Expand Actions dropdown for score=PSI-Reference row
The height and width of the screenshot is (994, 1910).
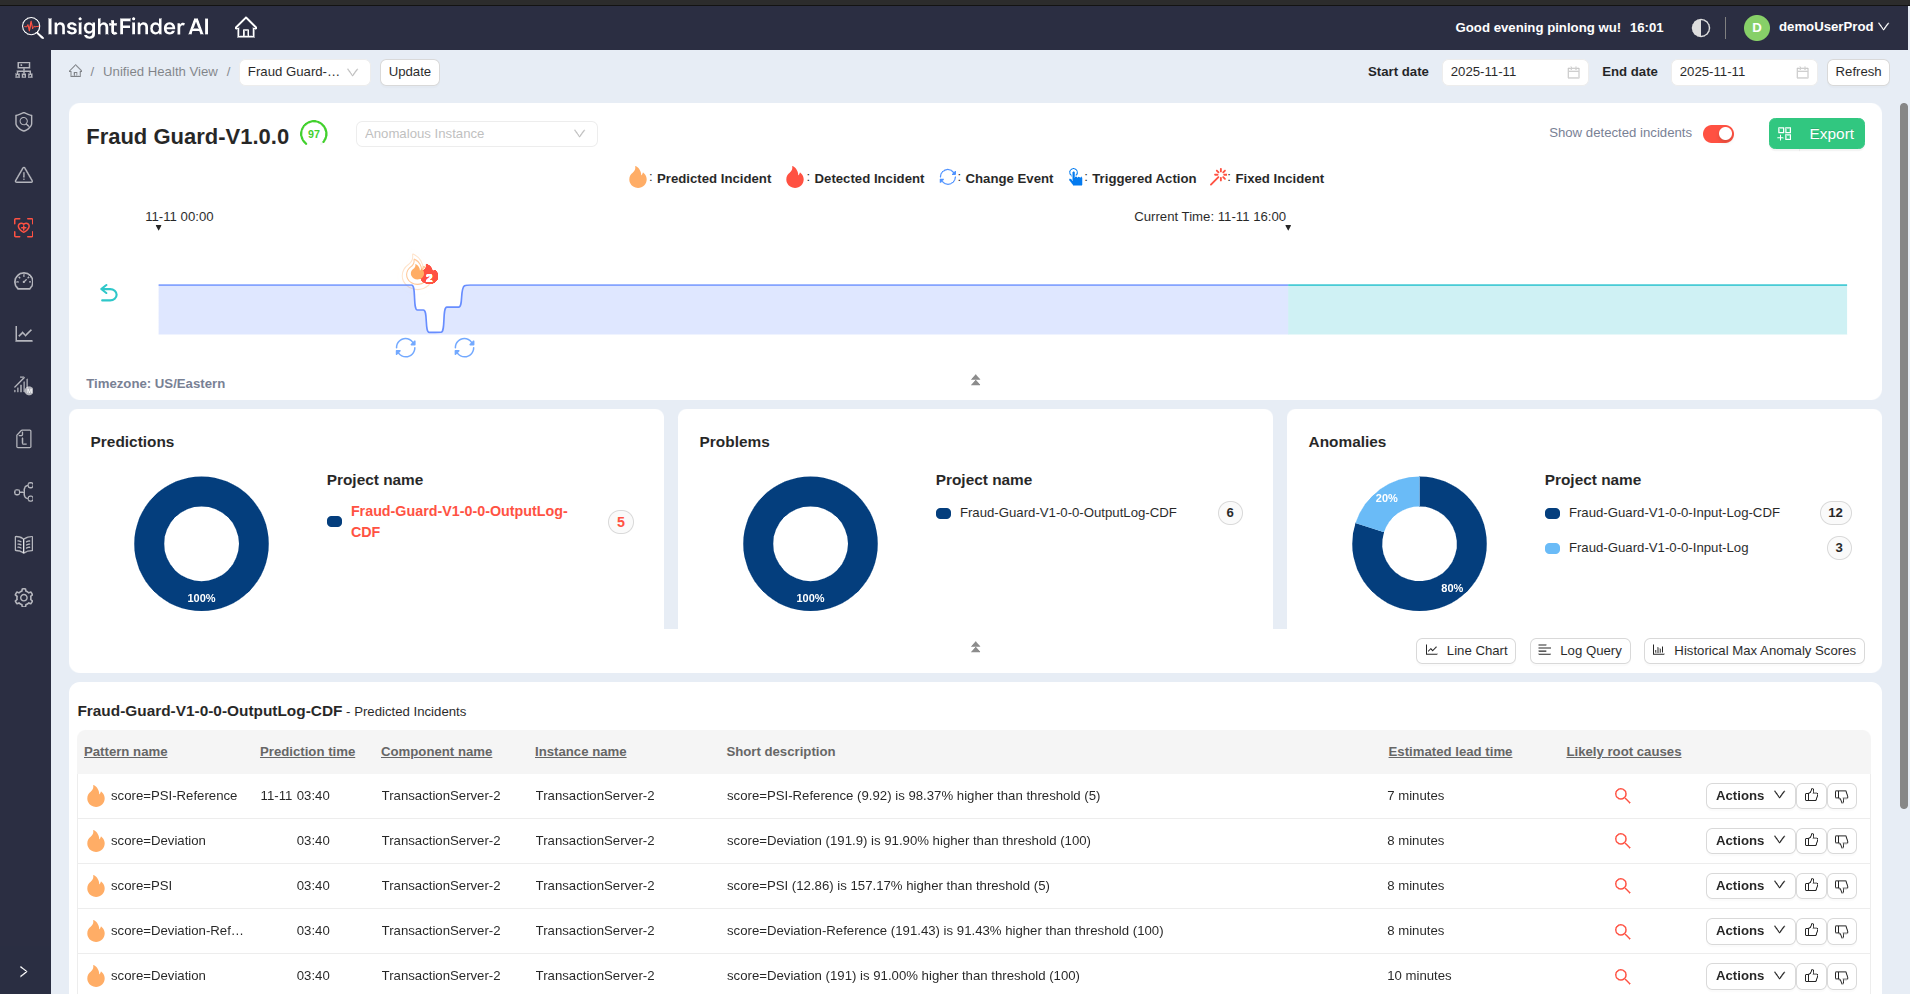1749,796
